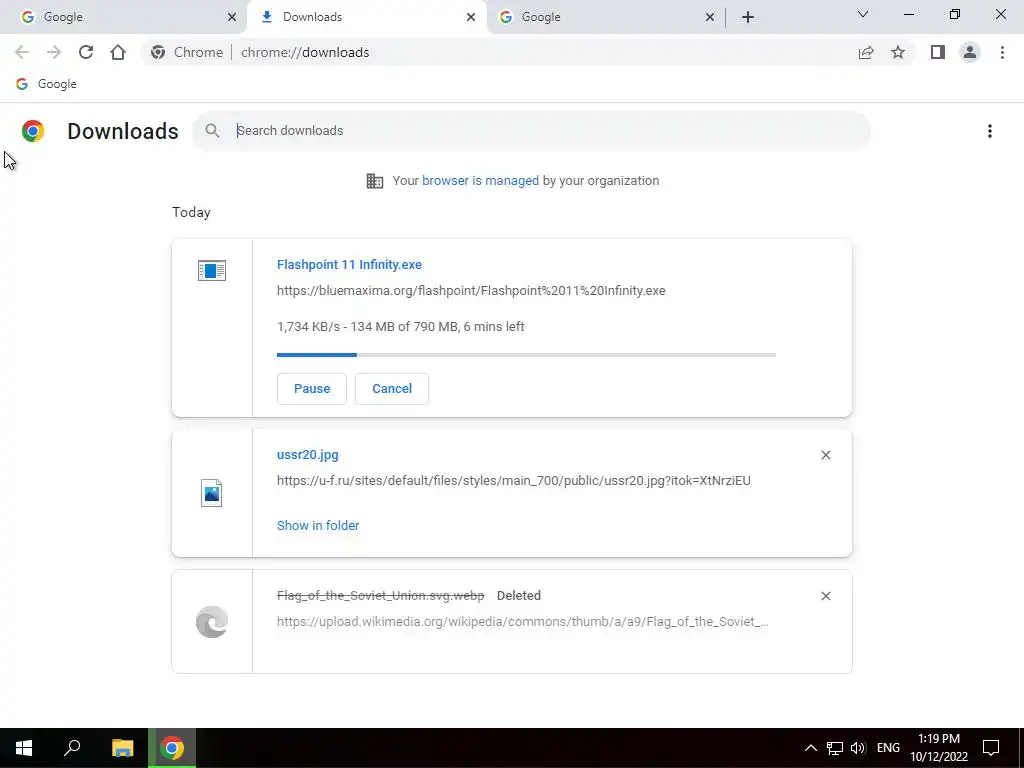
Task: Open the taskbar clock and date
Action: pyautogui.click(x=938, y=748)
